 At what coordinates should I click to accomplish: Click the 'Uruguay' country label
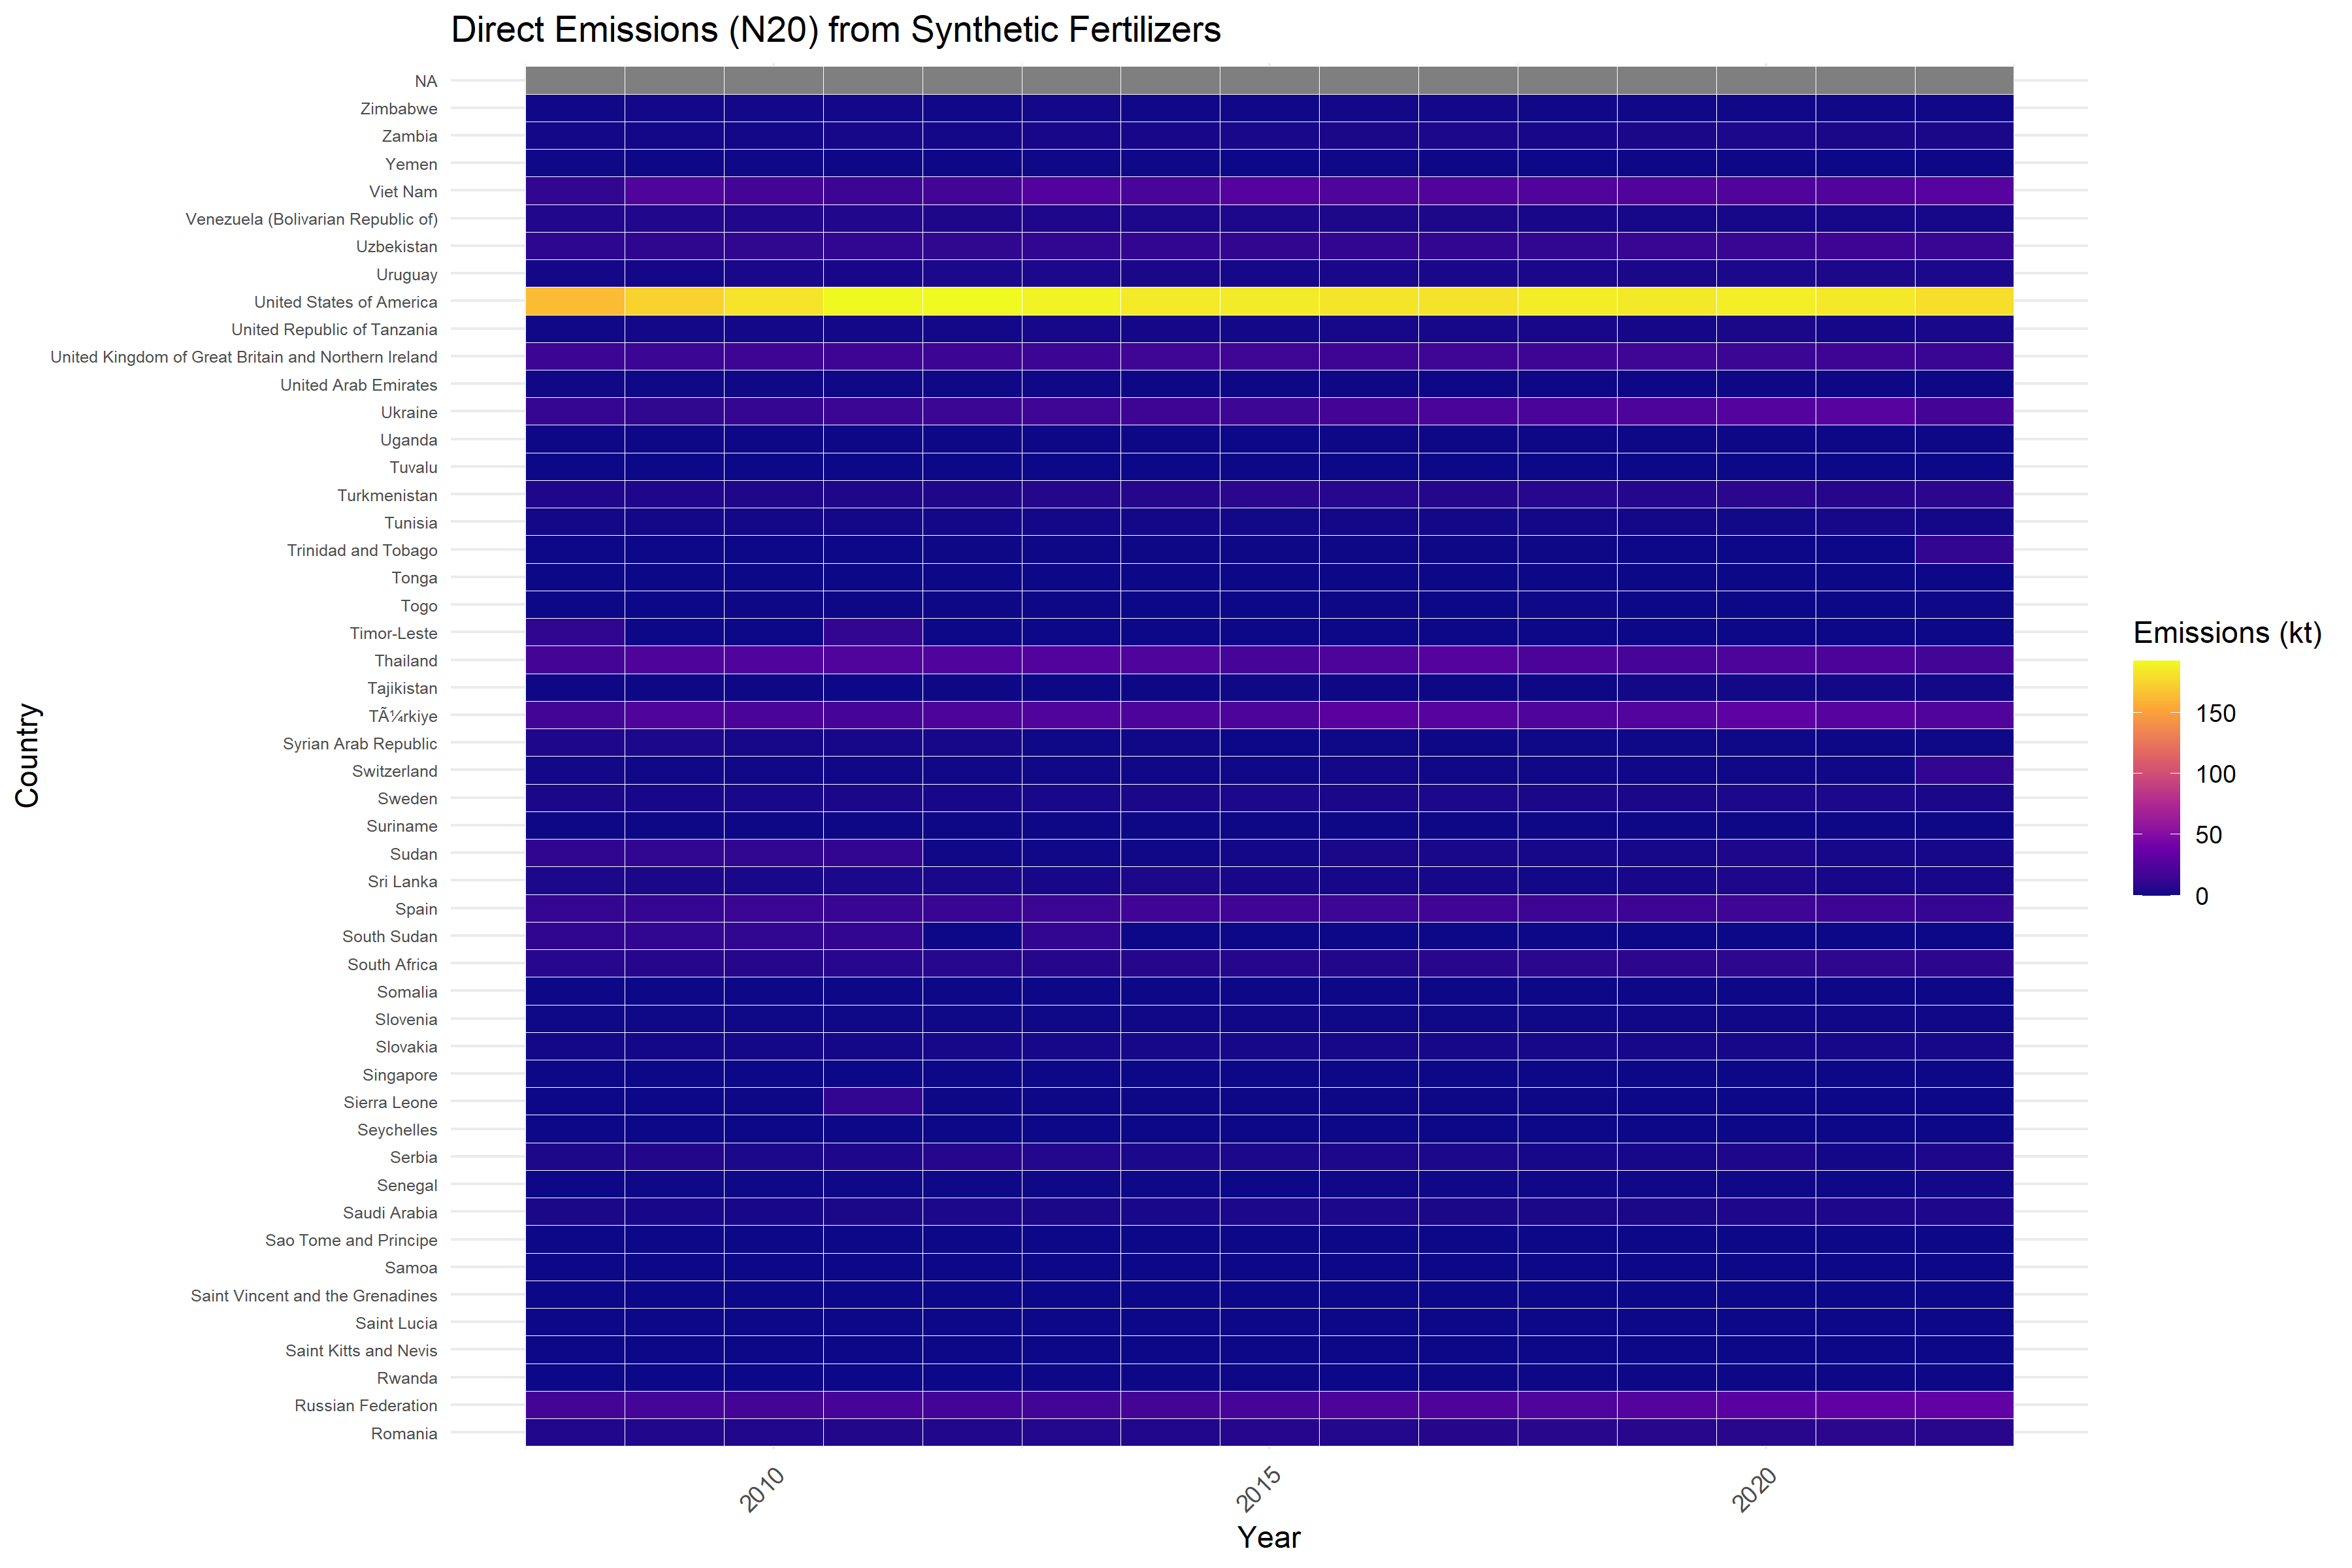tap(407, 274)
